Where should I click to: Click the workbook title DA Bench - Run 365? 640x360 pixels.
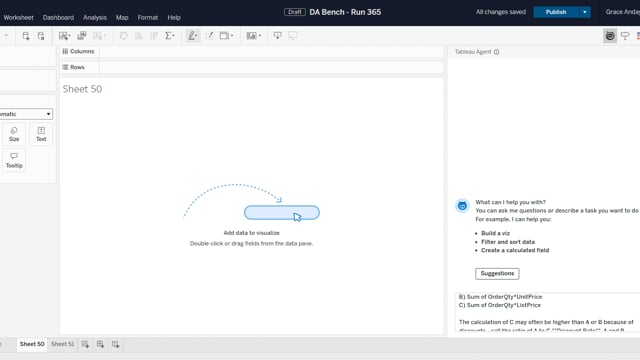345,12
